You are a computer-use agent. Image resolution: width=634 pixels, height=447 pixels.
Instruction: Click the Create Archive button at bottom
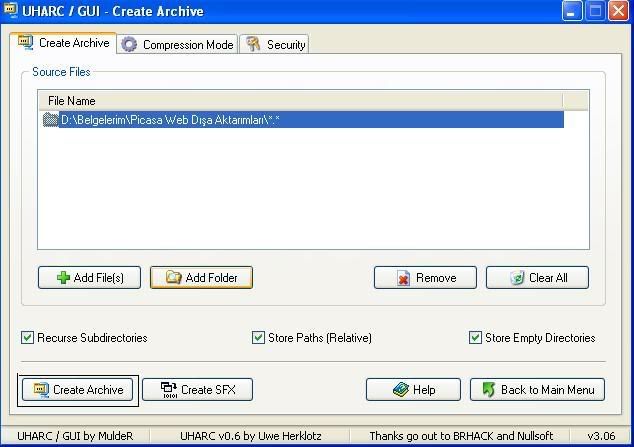pyautogui.click(x=78, y=390)
